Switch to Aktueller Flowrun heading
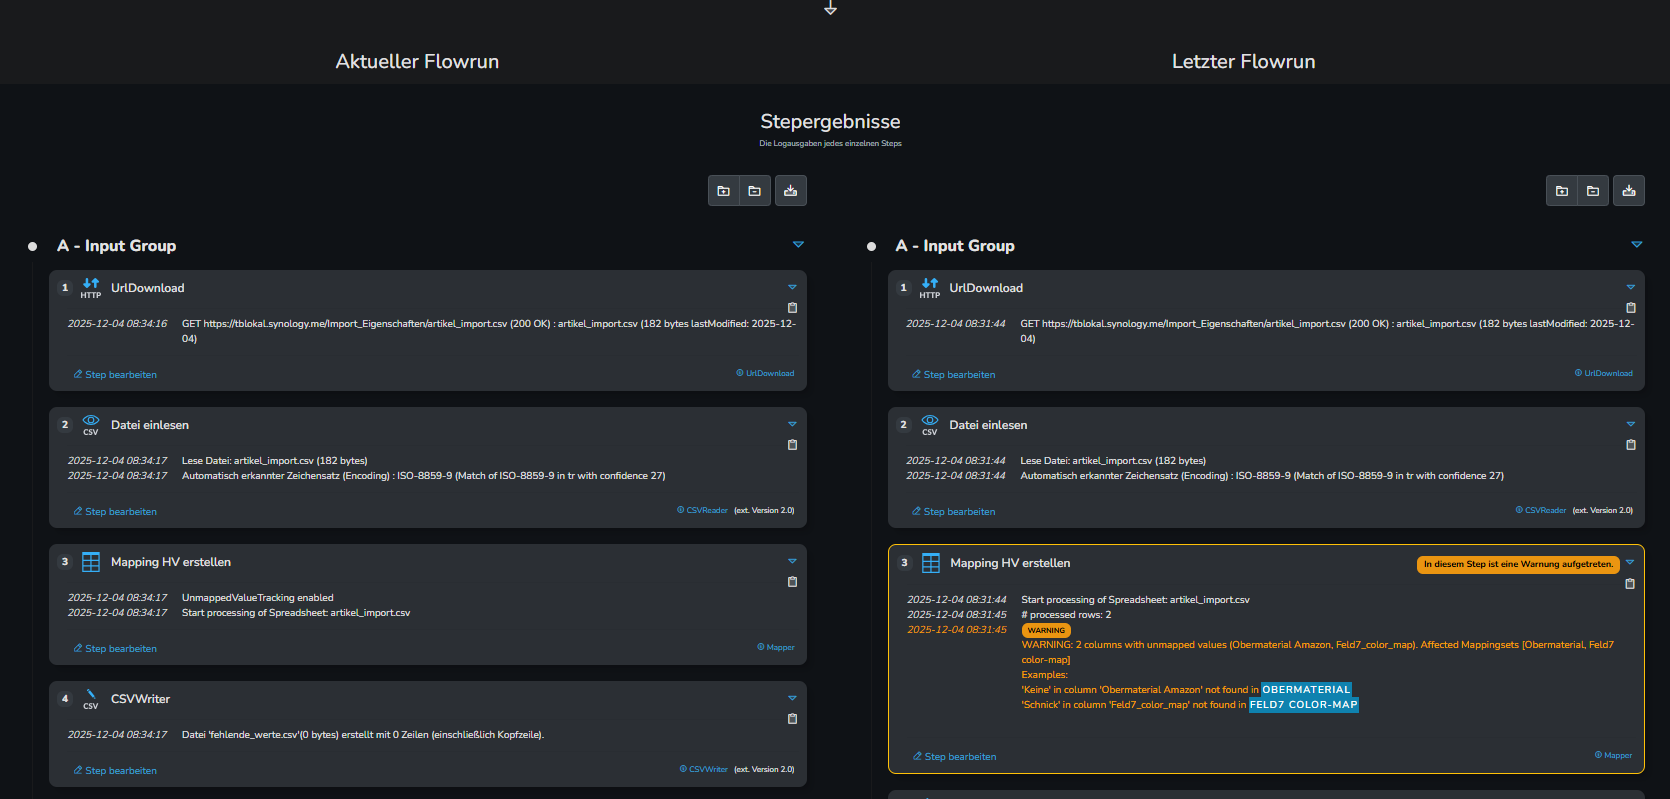1670x799 pixels. pyautogui.click(x=417, y=61)
